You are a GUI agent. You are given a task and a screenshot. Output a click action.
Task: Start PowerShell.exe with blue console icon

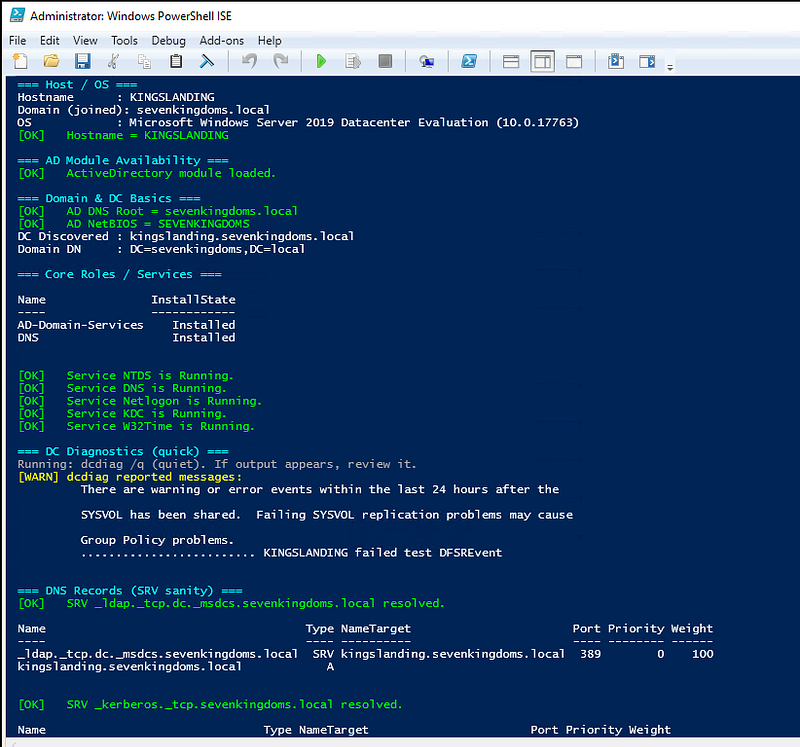(x=469, y=62)
